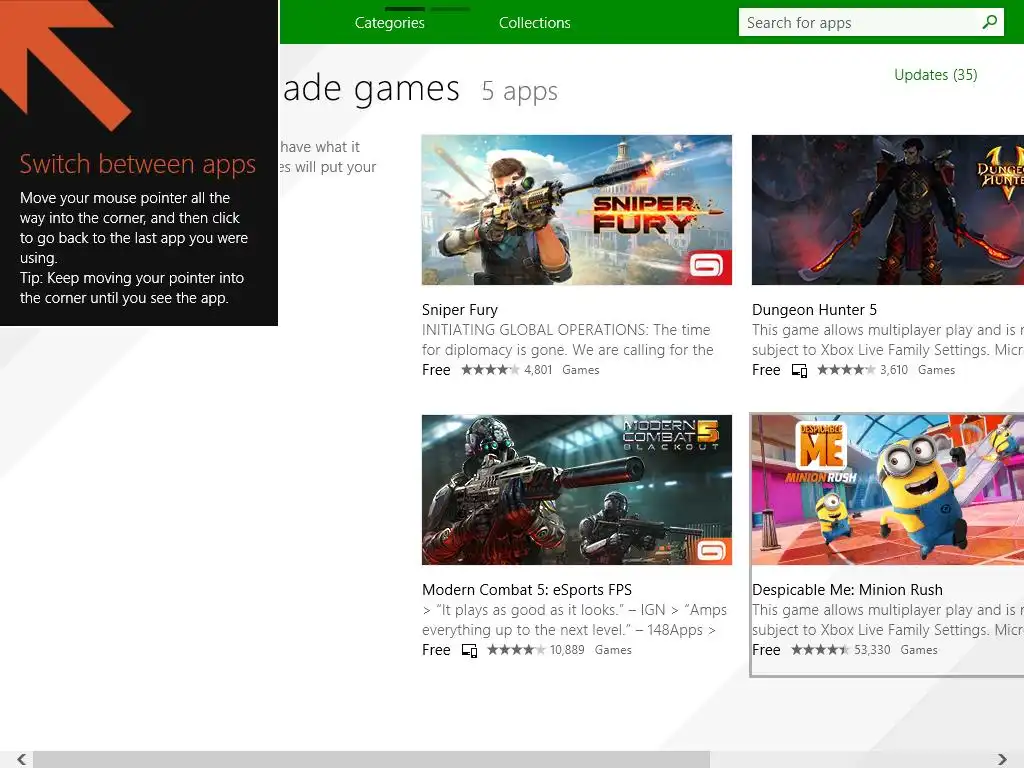Click the horizontal scrollbar thumb
Viewport: 1024px width, 768px height.
(371, 760)
